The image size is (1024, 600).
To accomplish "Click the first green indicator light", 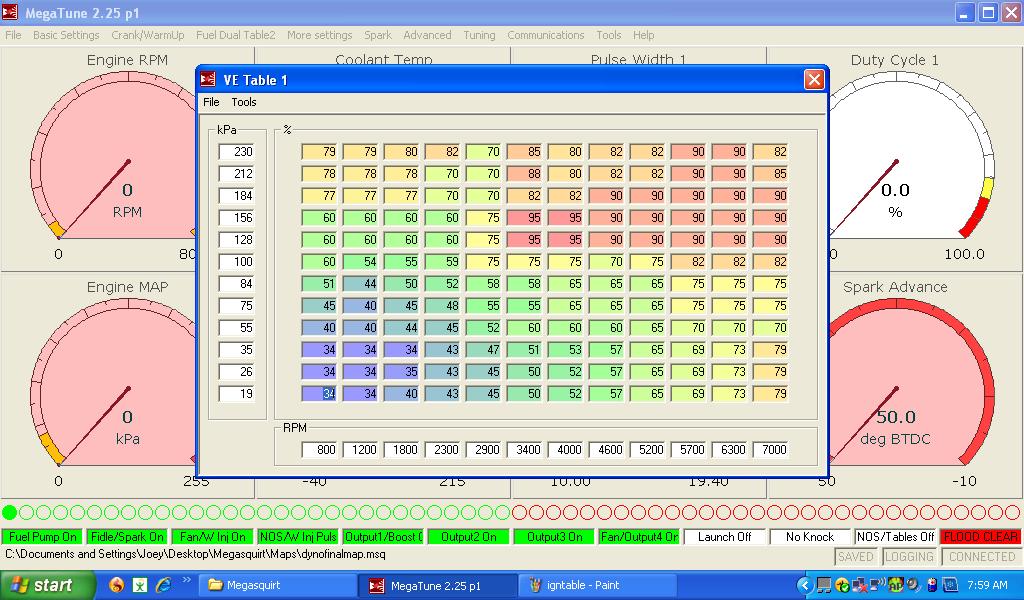I will point(10,513).
